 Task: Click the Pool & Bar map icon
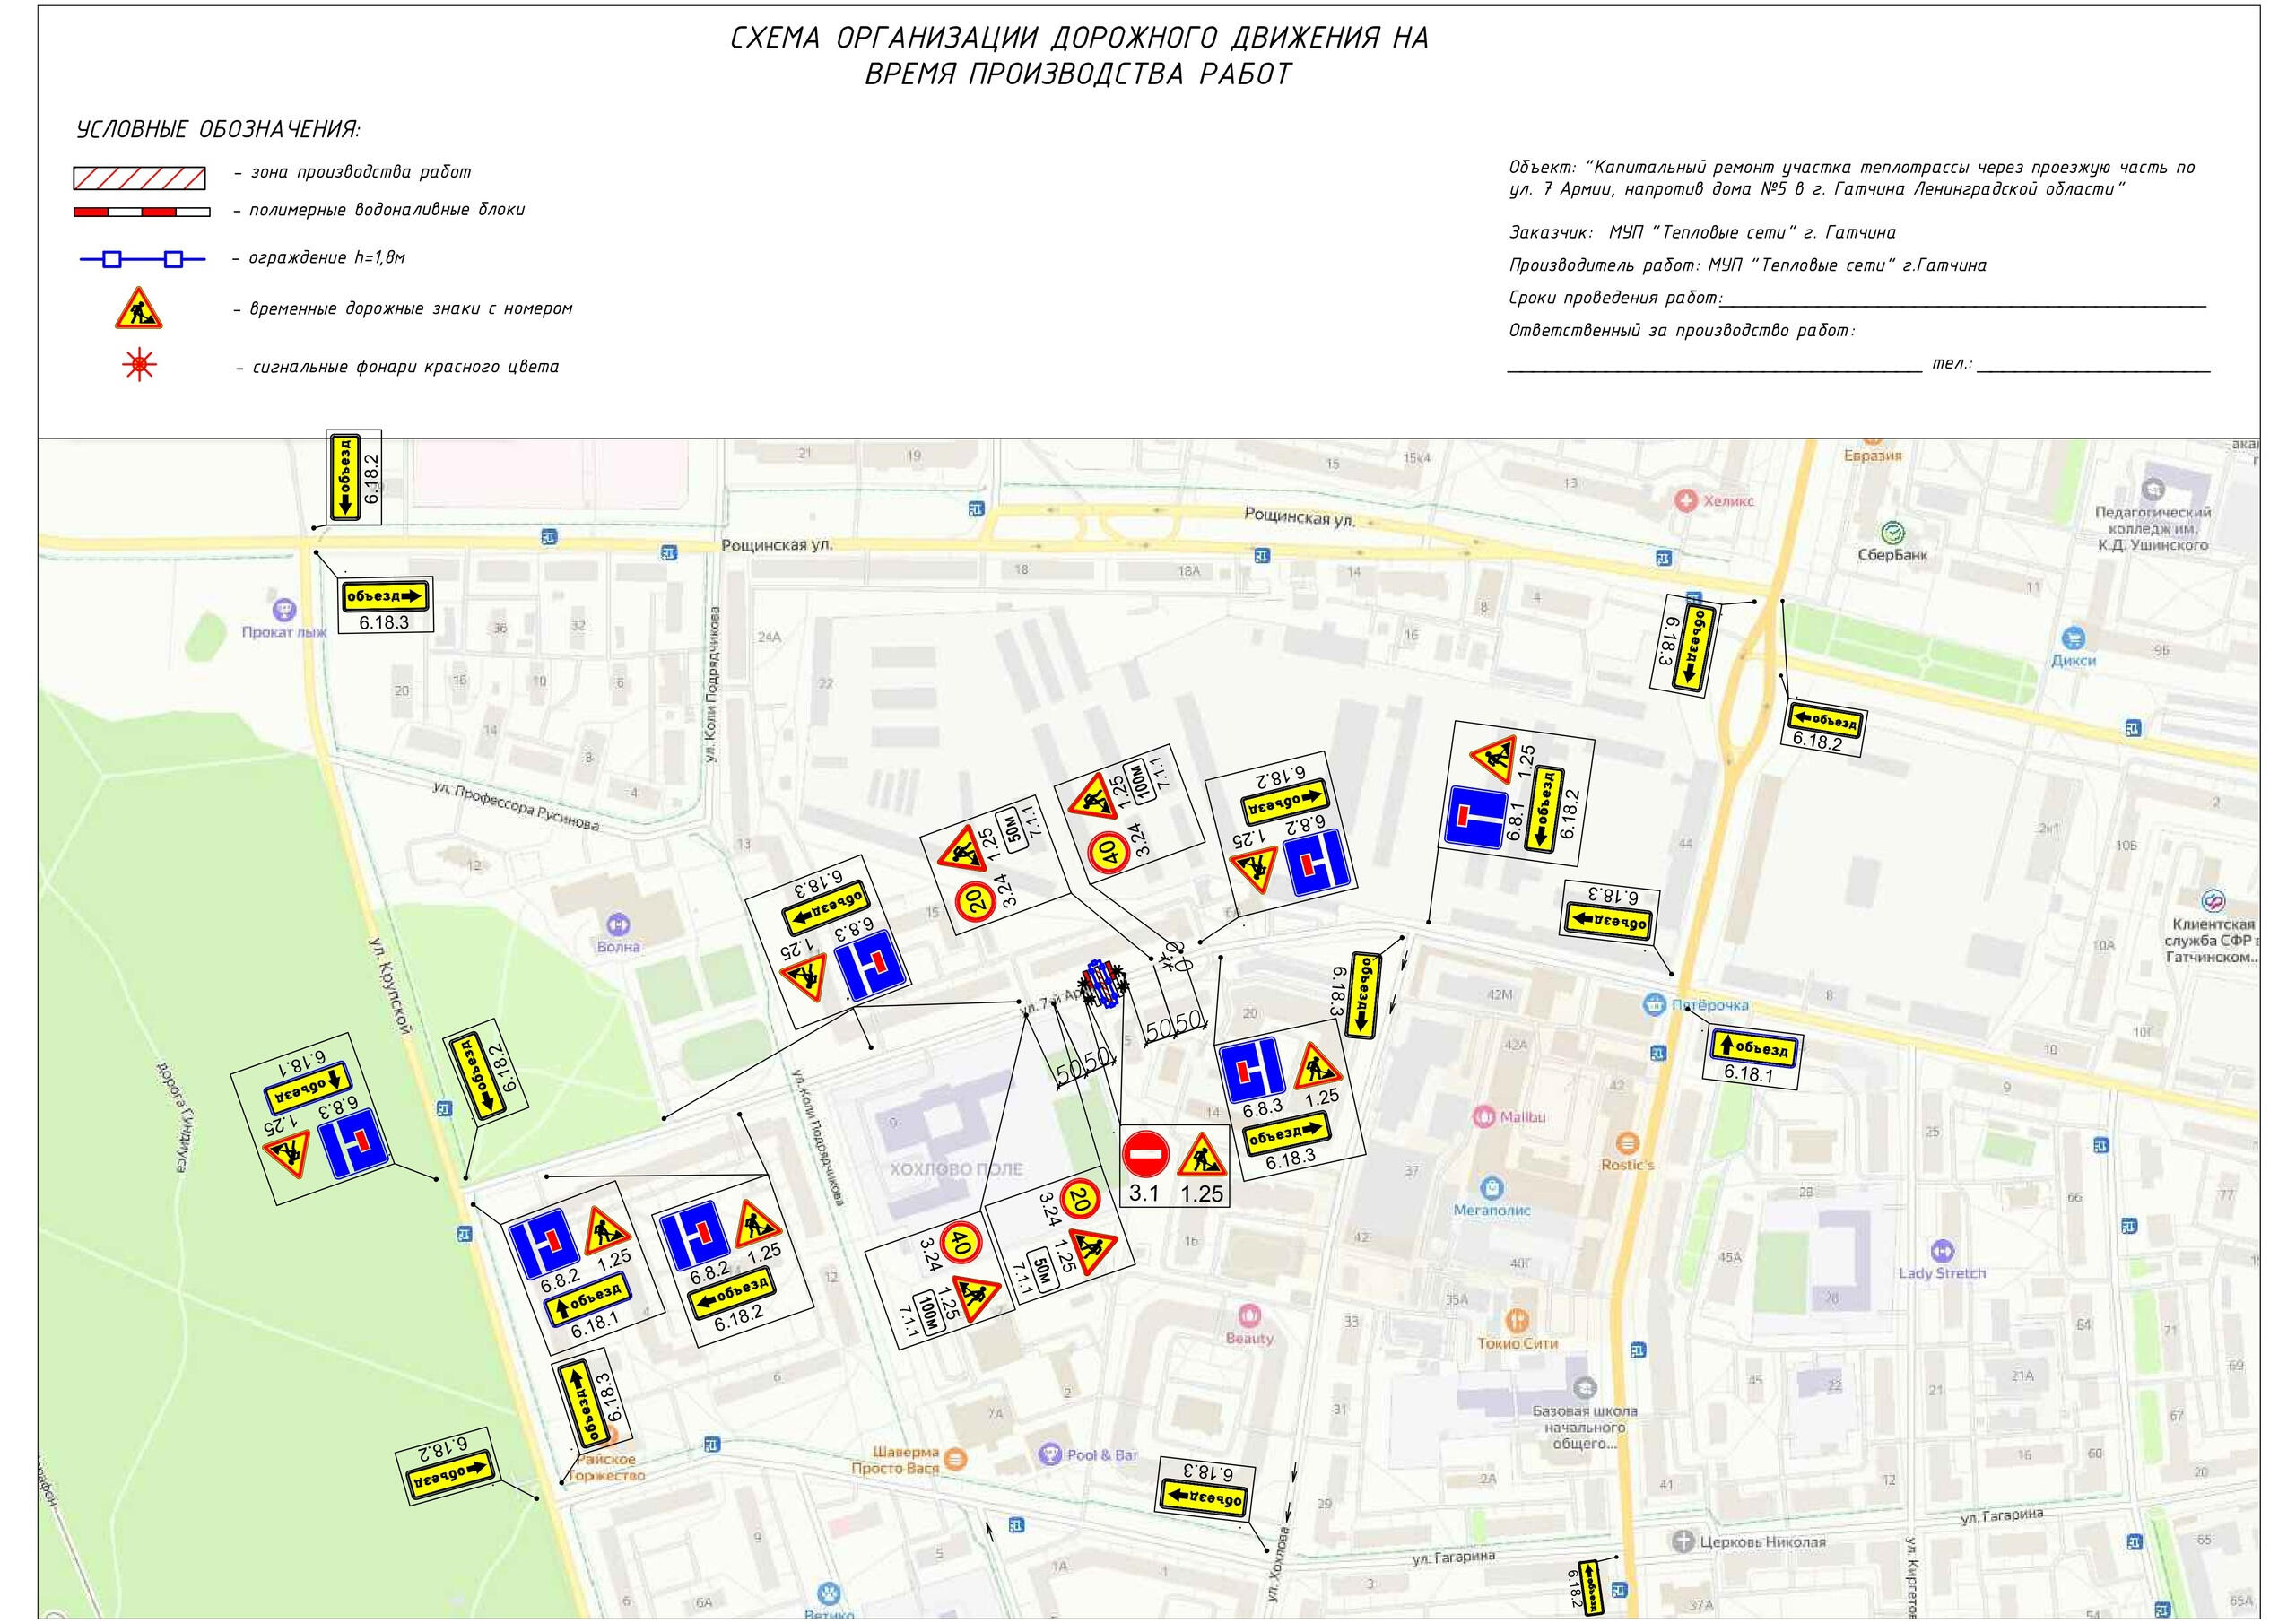point(1049,1454)
